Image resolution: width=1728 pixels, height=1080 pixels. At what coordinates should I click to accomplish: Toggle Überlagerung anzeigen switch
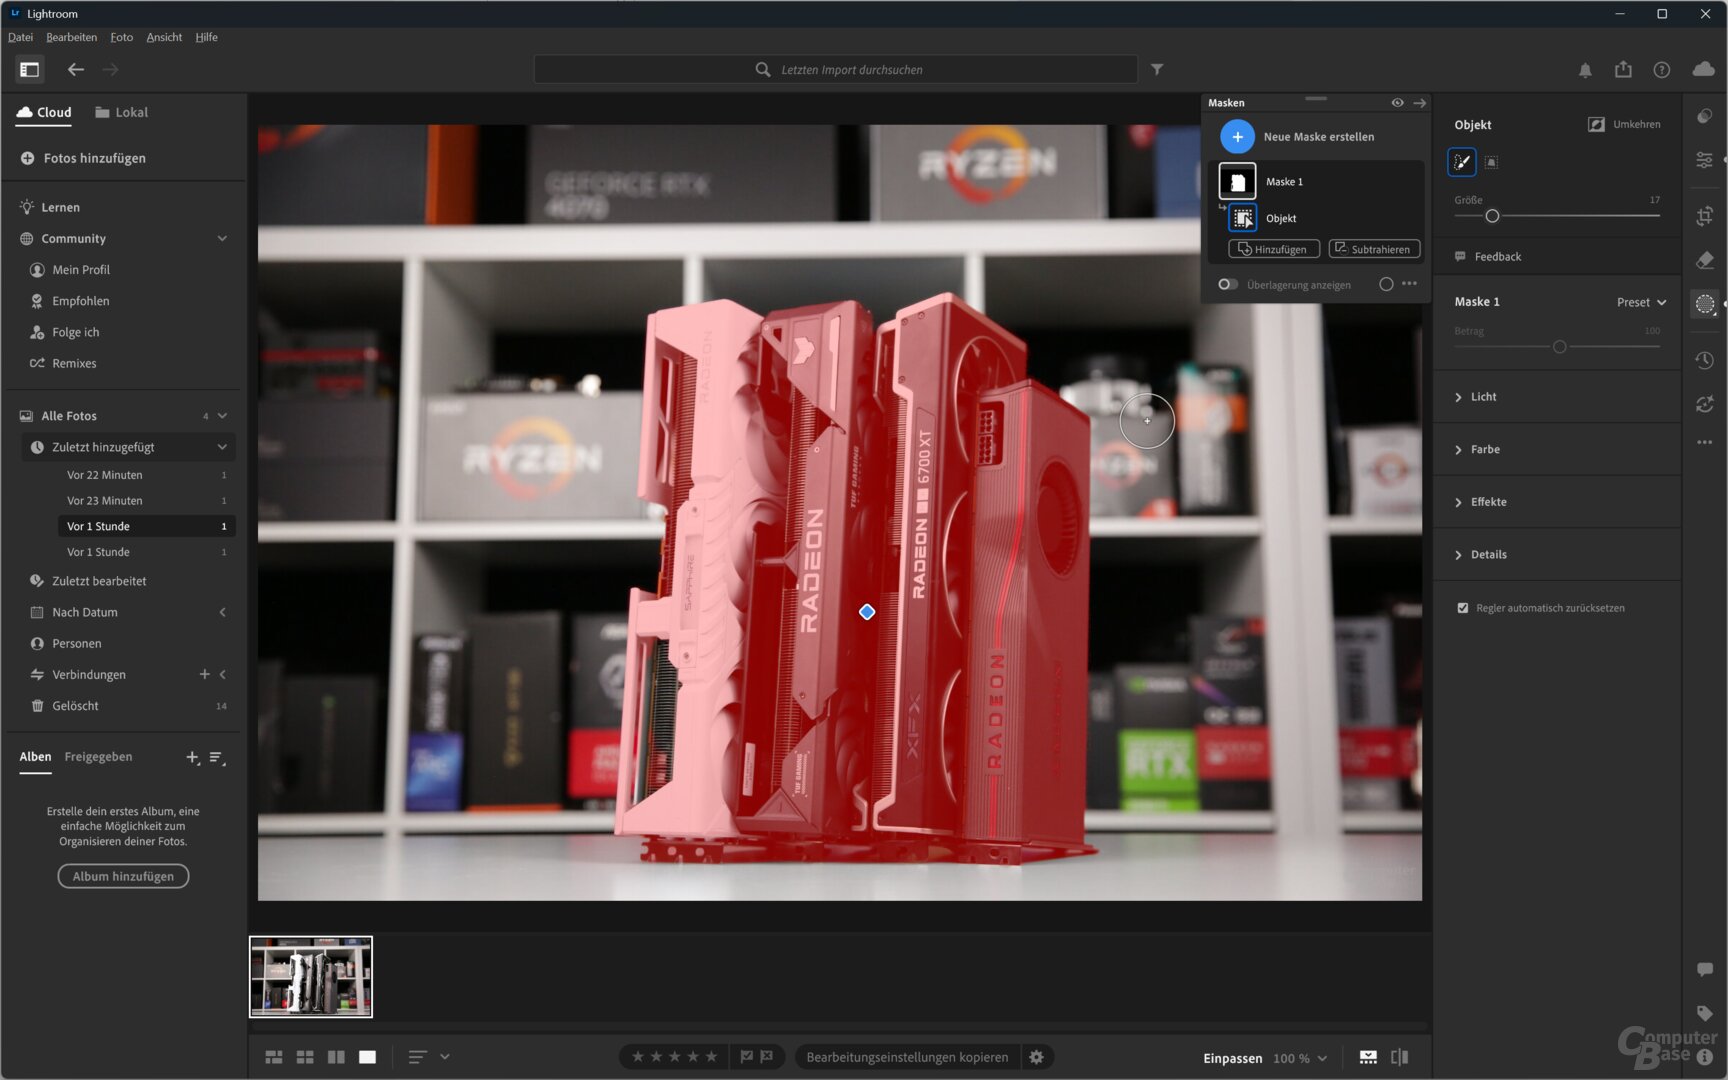click(1227, 284)
